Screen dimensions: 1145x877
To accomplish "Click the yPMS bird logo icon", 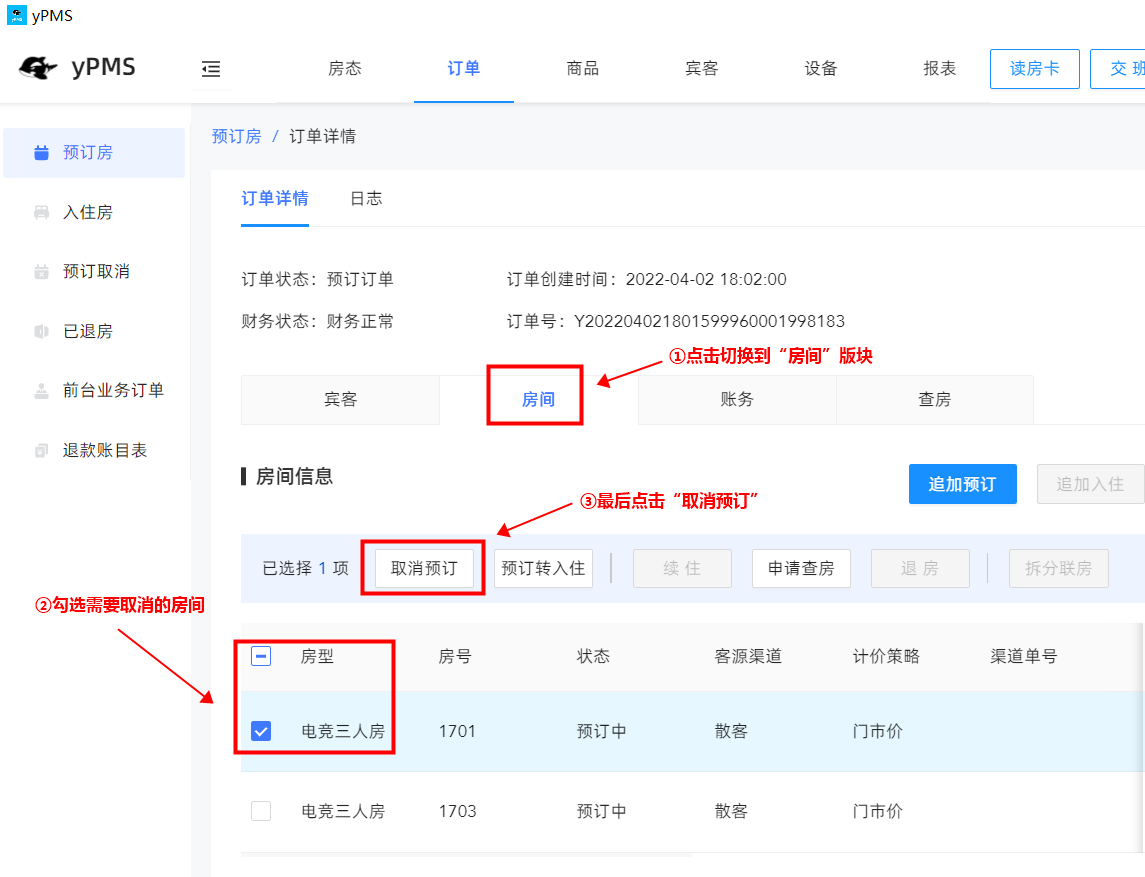I will (x=38, y=67).
